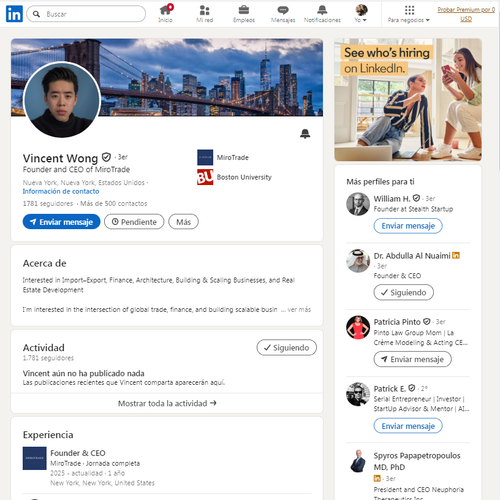Open Spyros Papapetropoulos avatar
500x500 pixels.
tap(358, 461)
